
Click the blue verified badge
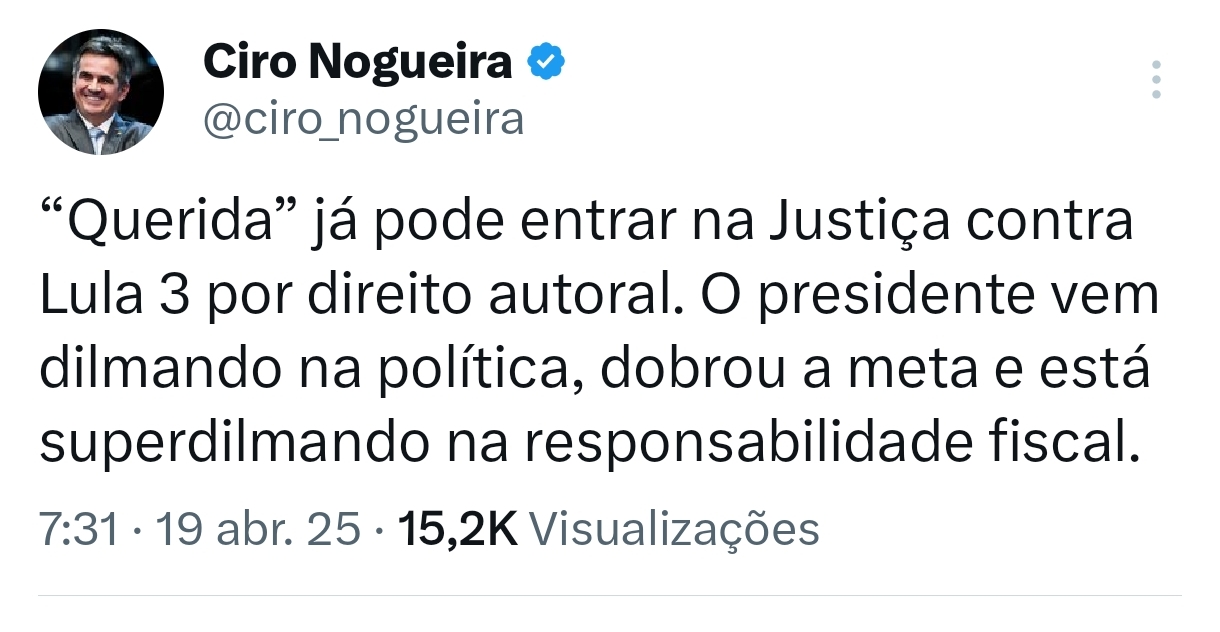546,64
